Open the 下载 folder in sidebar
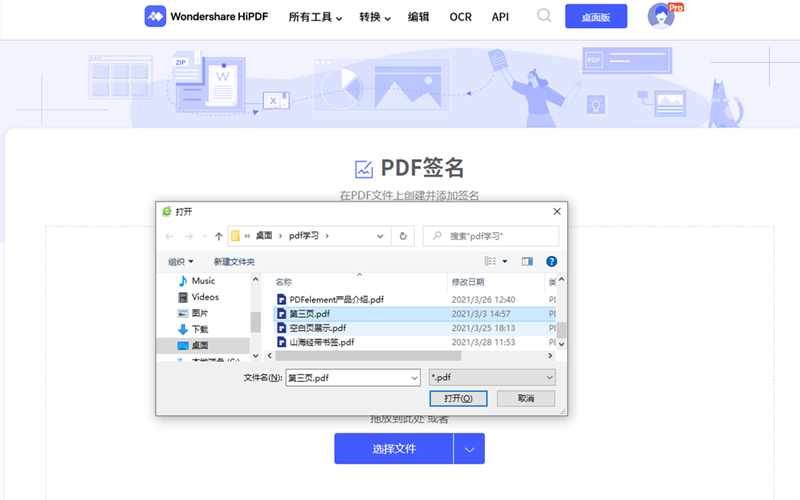Viewport: 800px width, 500px height. pyautogui.click(x=199, y=329)
